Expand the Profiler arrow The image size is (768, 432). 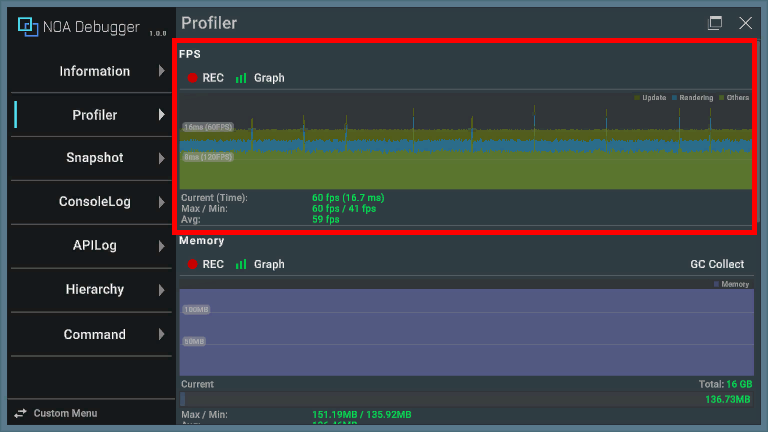[162, 115]
